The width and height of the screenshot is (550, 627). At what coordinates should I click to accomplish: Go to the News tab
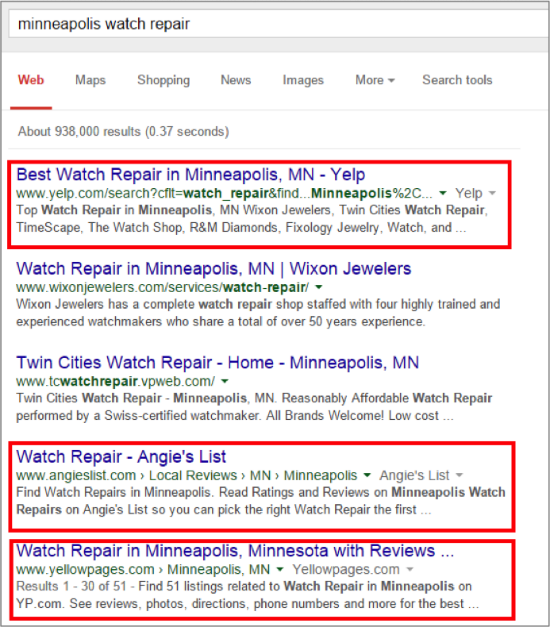[x=236, y=80]
